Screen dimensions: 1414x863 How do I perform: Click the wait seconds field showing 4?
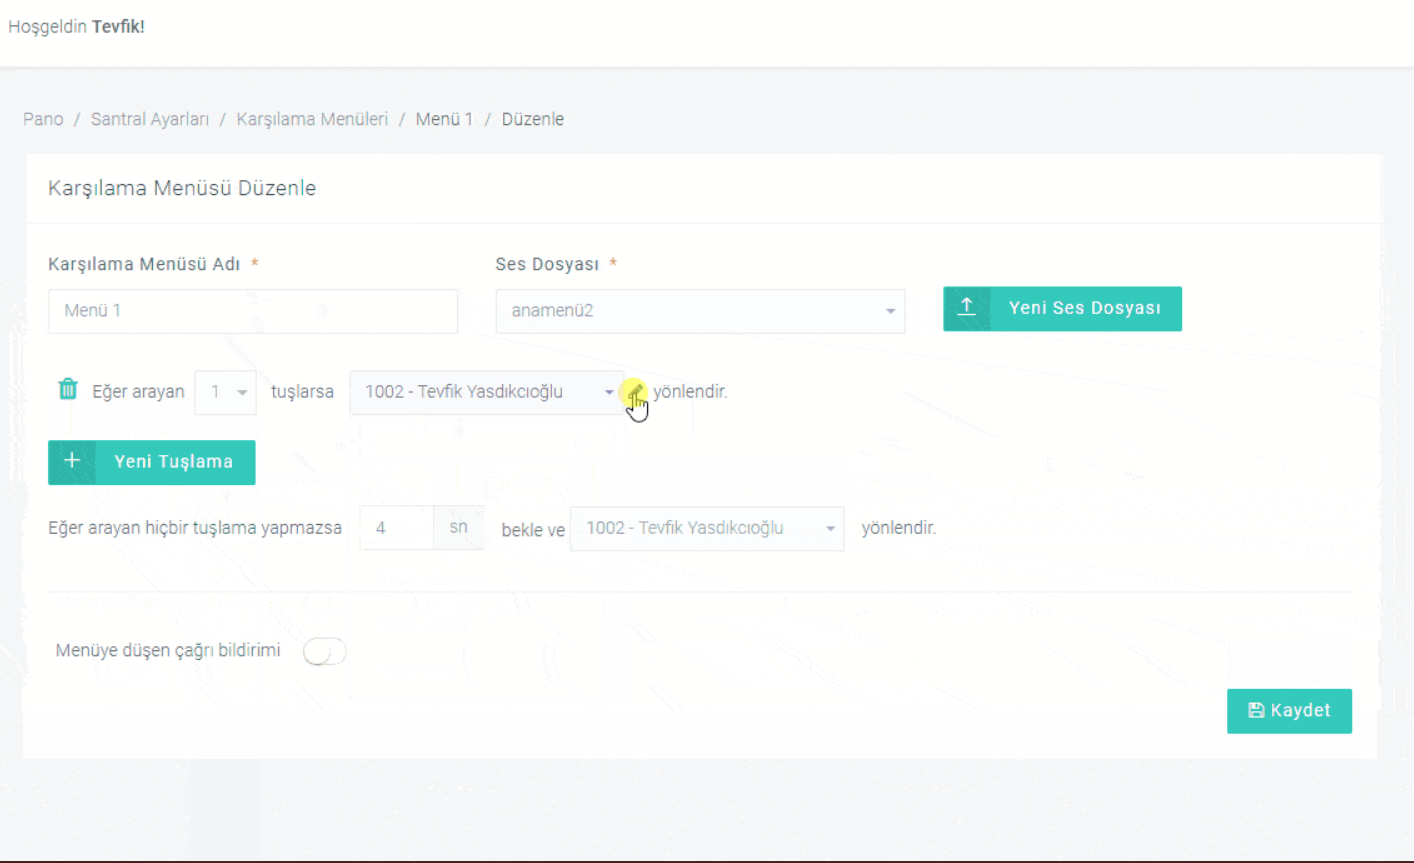pyautogui.click(x=396, y=528)
